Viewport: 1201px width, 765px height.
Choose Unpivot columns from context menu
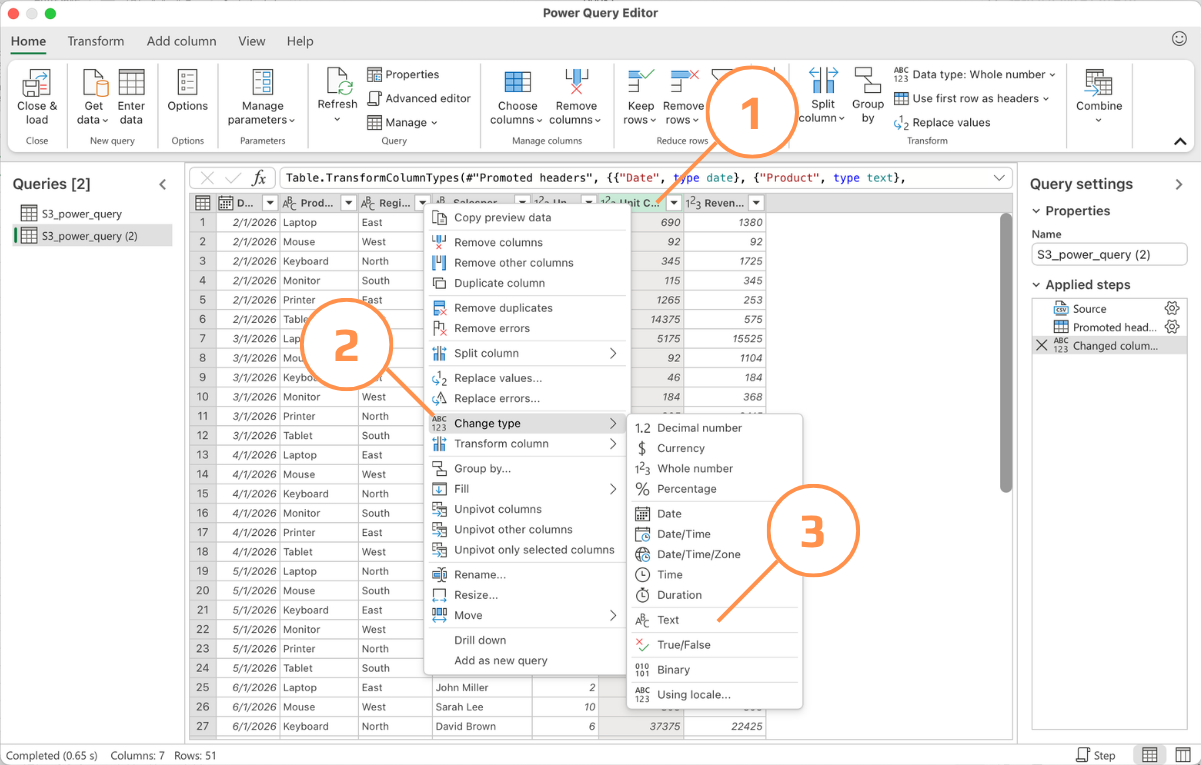pyautogui.click(x=527, y=509)
